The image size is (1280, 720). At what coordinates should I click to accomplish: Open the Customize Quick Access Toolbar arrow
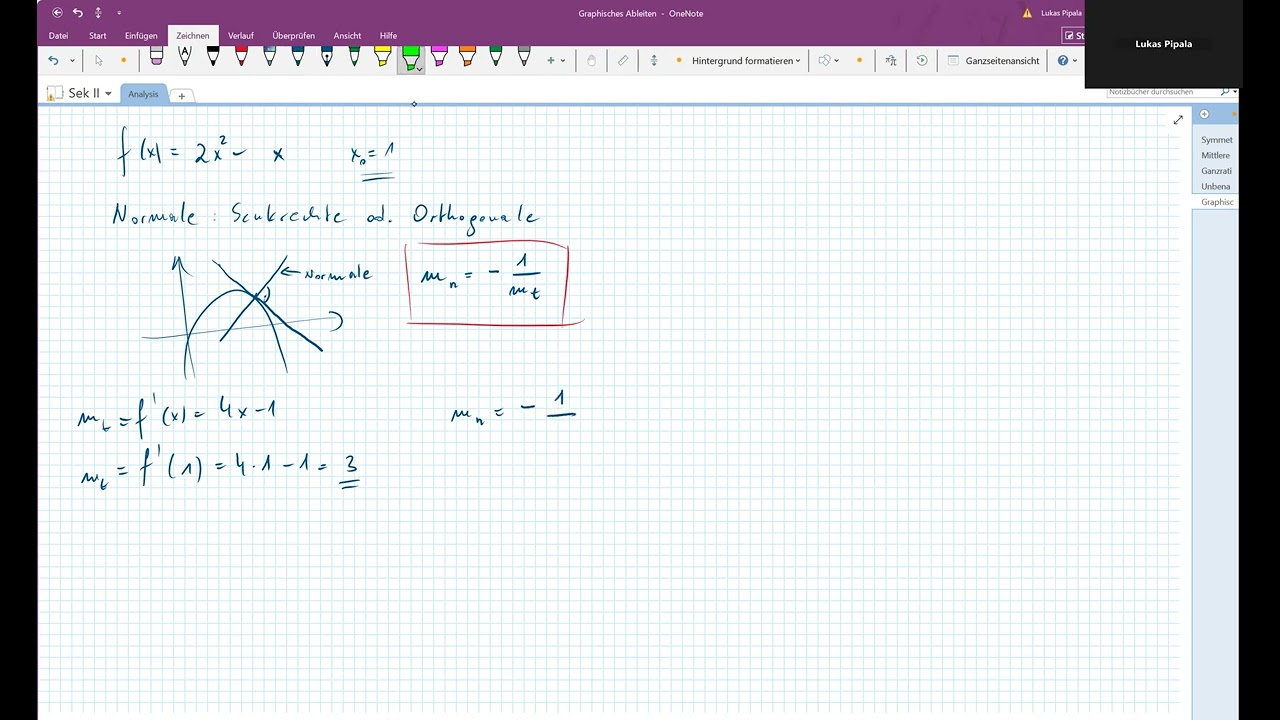click(x=119, y=13)
